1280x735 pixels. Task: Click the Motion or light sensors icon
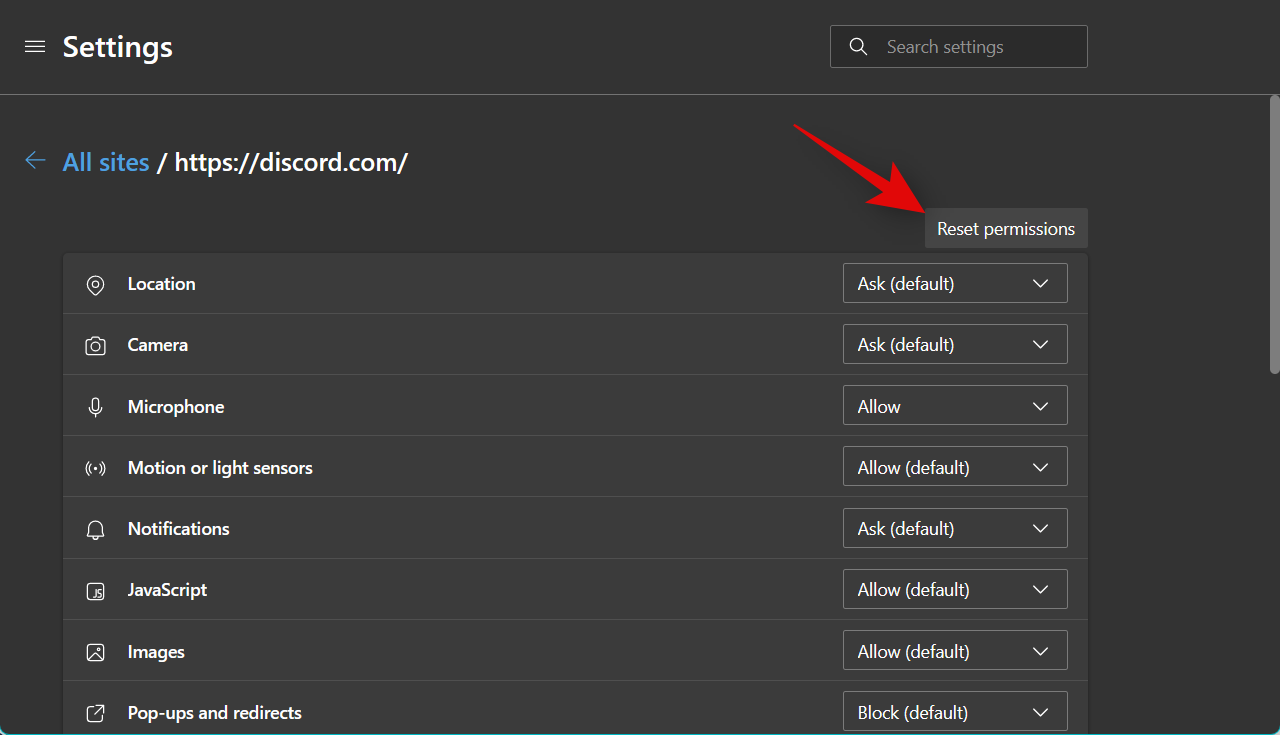95,468
